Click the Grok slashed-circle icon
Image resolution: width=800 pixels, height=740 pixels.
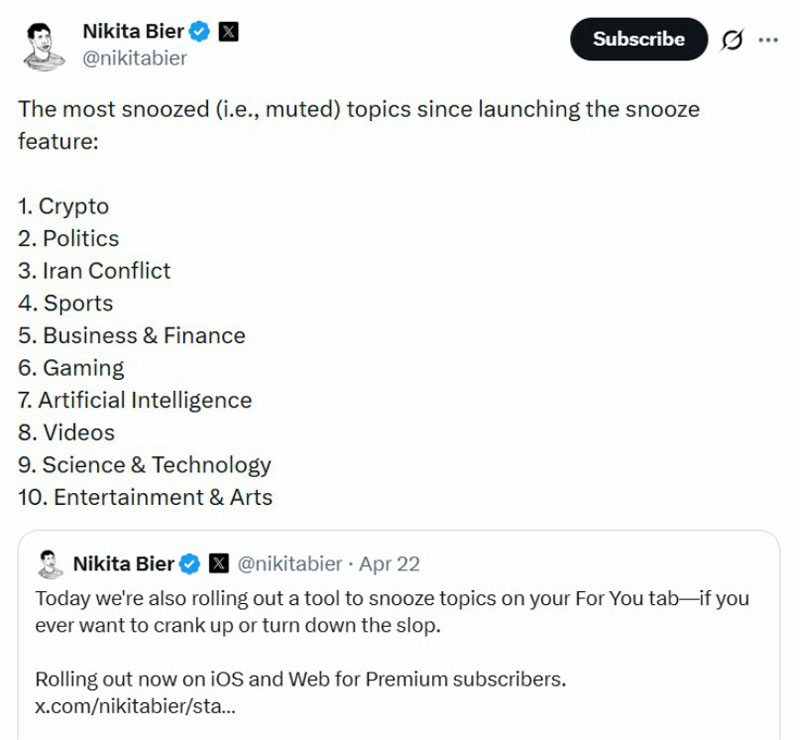(x=731, y=40)
